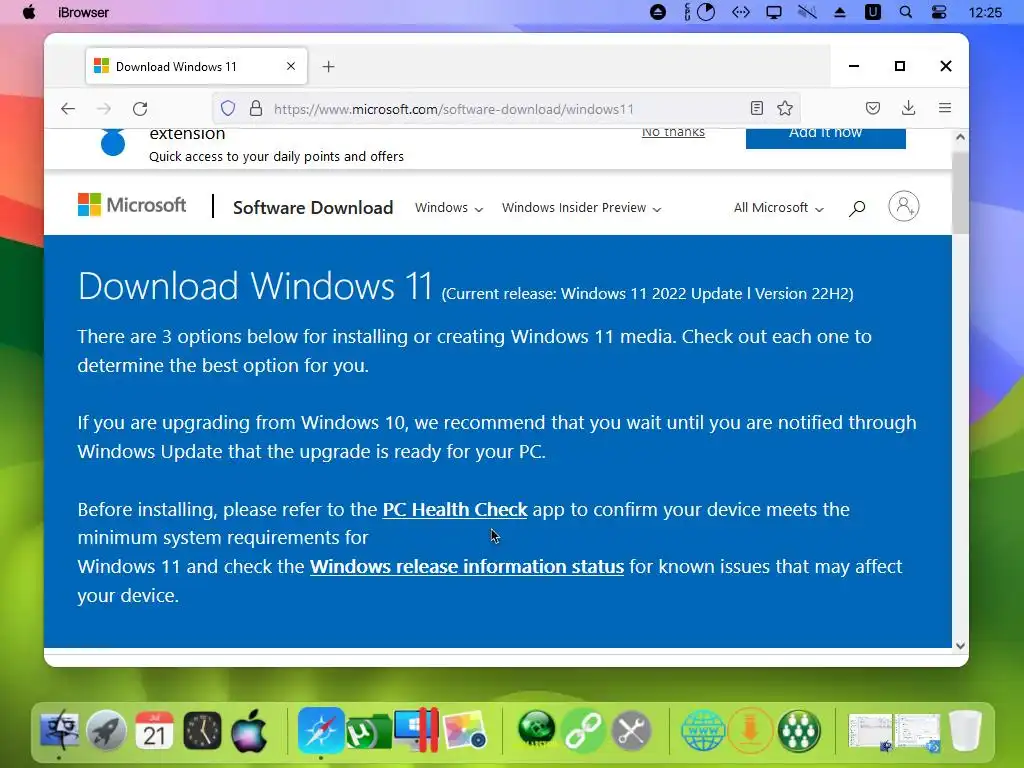Open the tracking protection shield icon
Viewport: 1024px width, 768px height.
click(227, 108)
